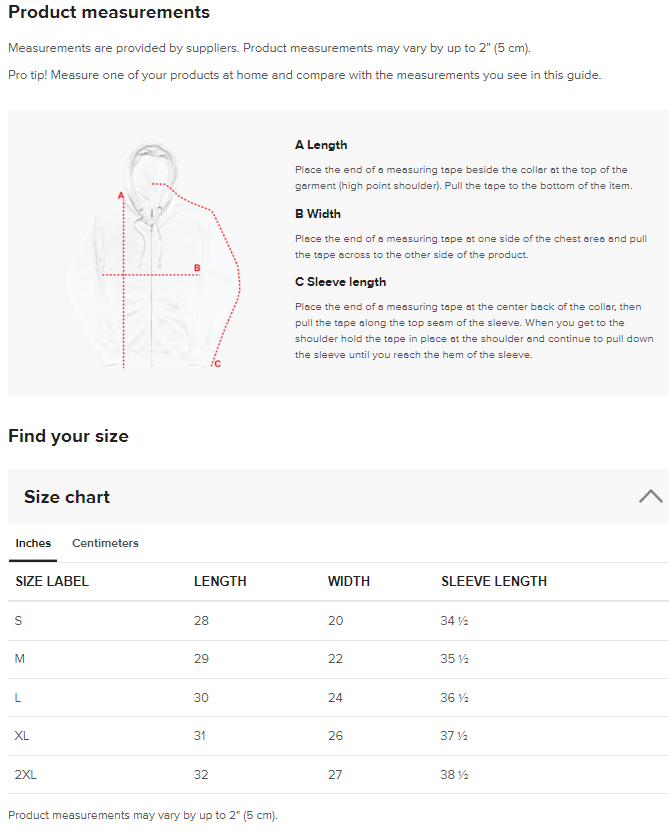This screenshot has height=831, width=669.
Task: Click the red B marker on hoodie diagram
Action: click(x=197, y=268)
